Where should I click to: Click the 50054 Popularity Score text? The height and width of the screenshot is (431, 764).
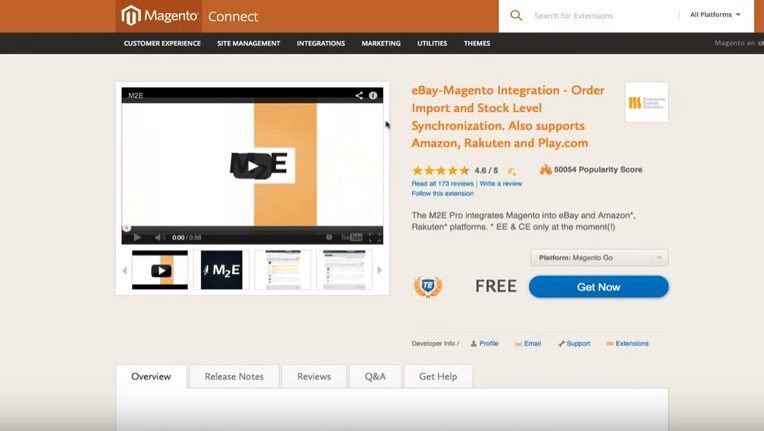coord(598,169)
